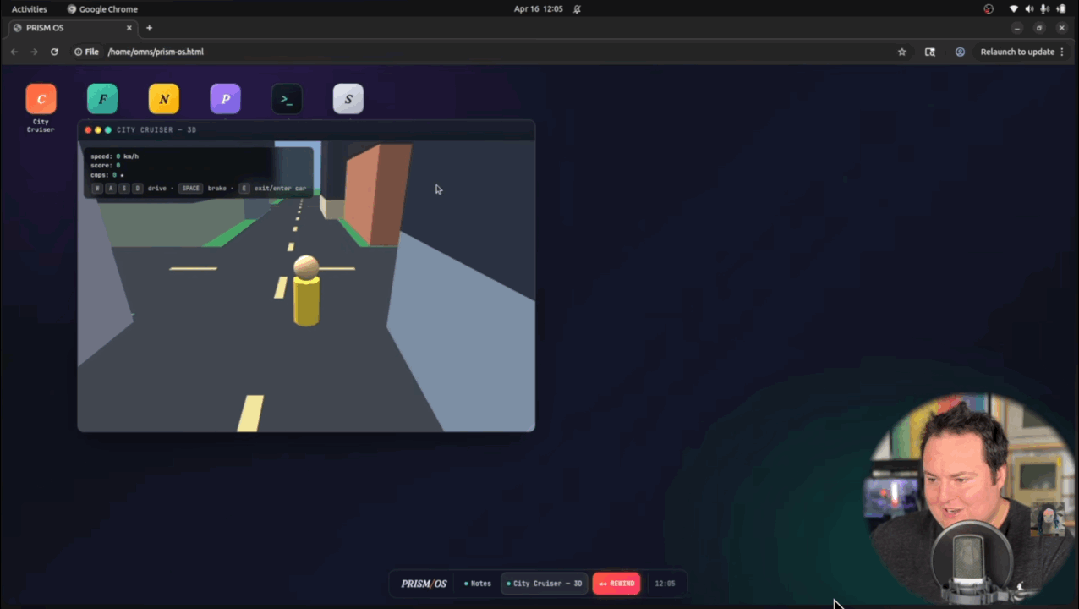Click the speed readout in game HUD
Image resolution: width=1079 pixels, height=609 pixels.
click(x=114, y=156)
